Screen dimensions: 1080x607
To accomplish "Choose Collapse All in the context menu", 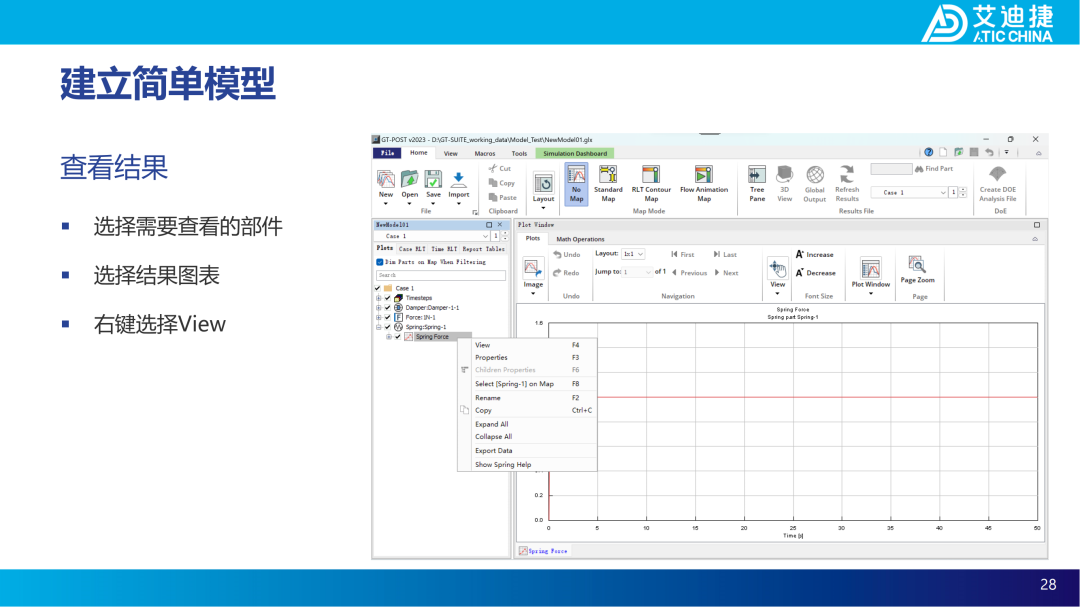I will [x=528, y=437].
